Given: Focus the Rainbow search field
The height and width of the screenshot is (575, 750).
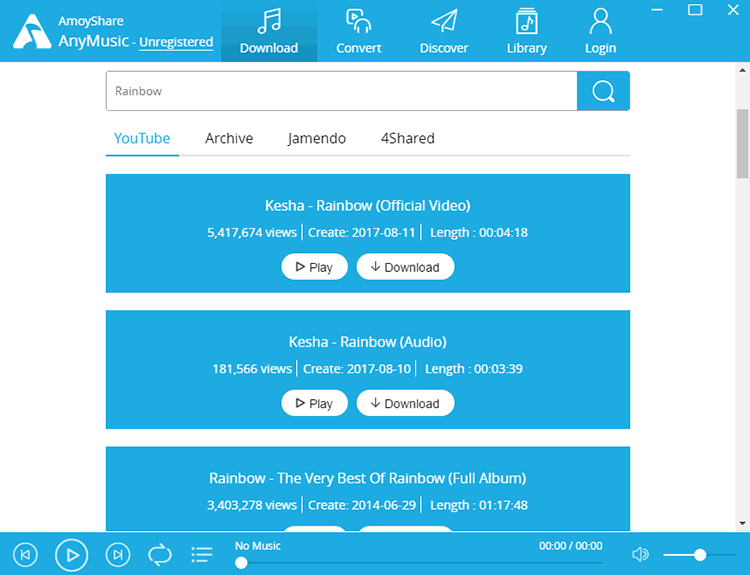Looking at the screenshot, I should tap(342, 91).
